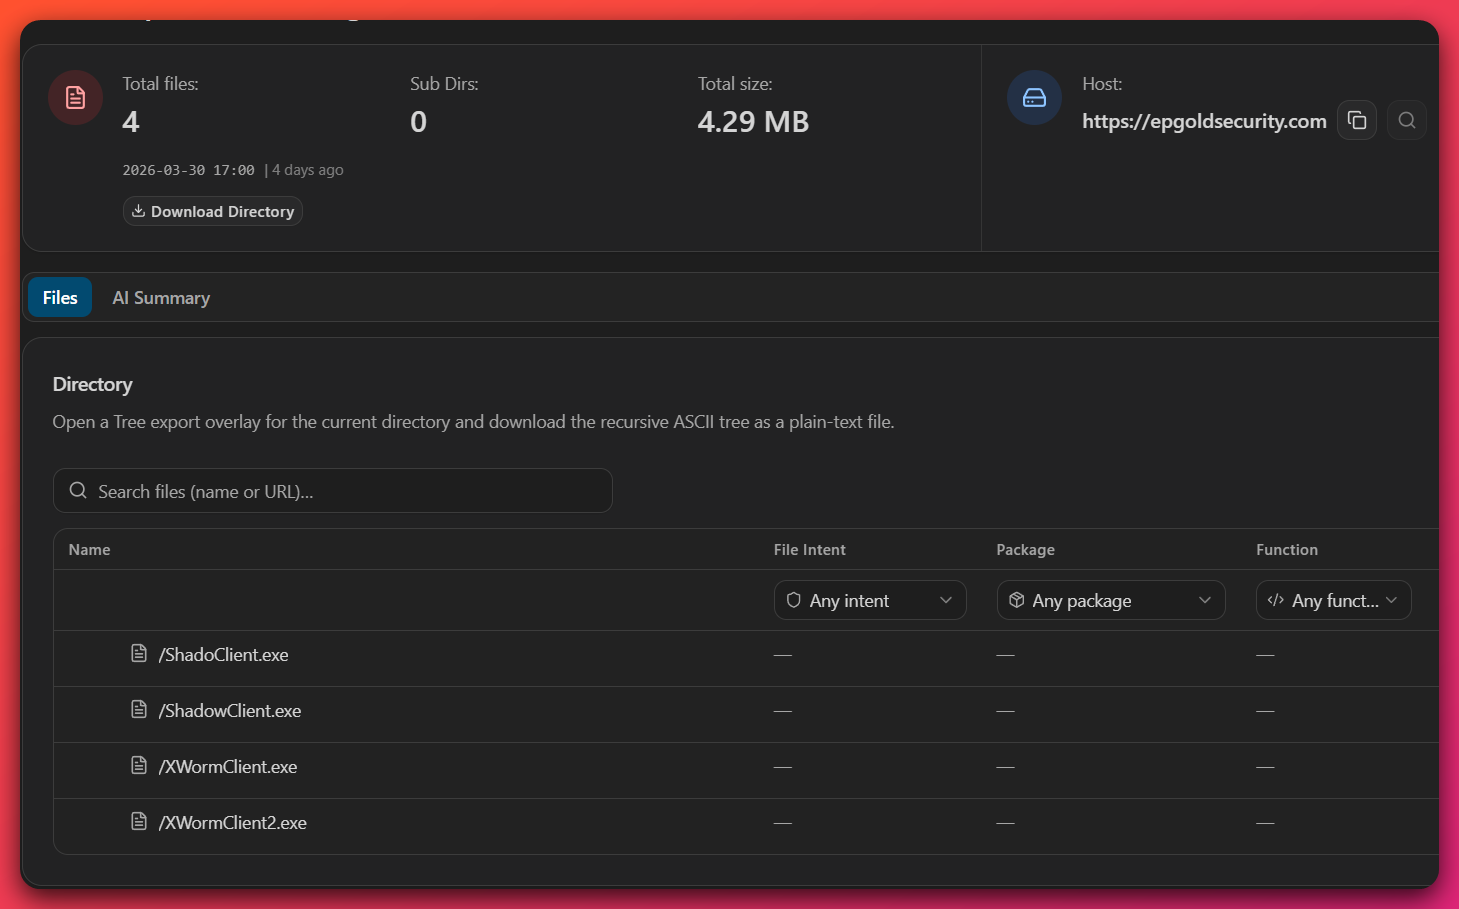Click the file icon beside XWormClient2.exe
Viewport: 1459px width, 909px height.
[139, 822]
